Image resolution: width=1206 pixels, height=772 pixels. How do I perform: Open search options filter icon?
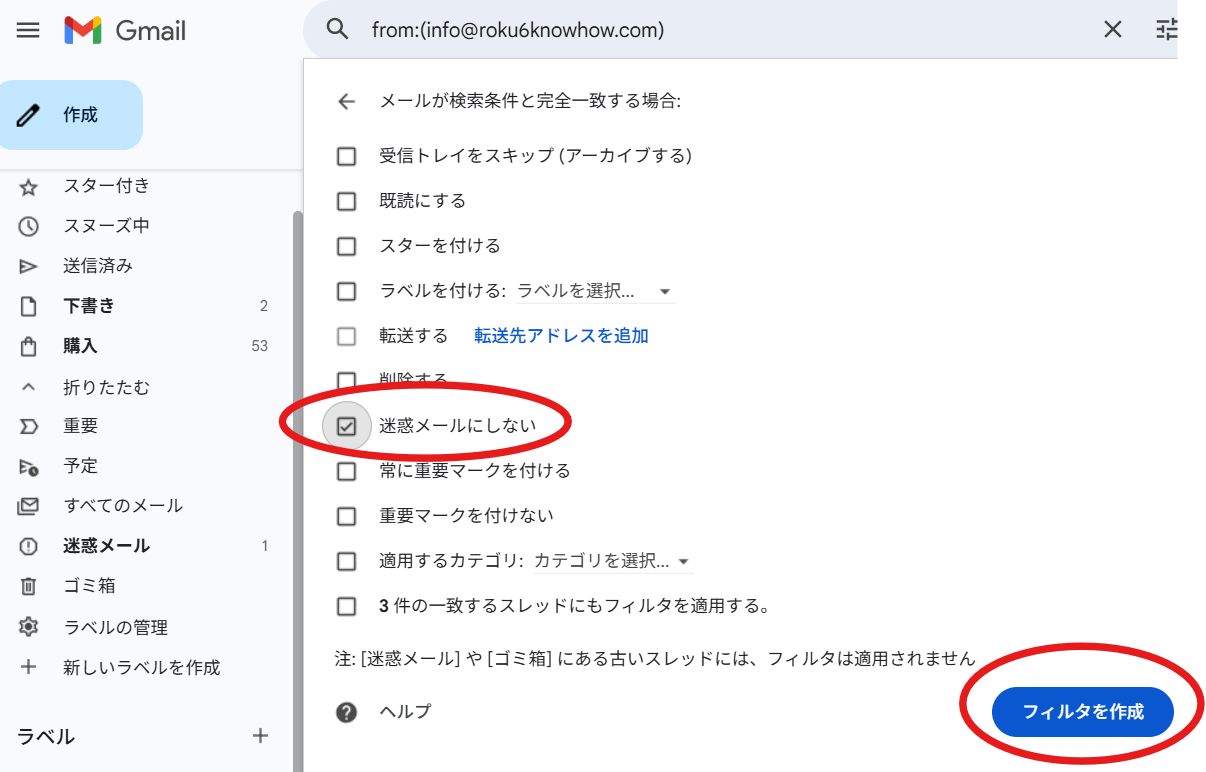[x=1166, y=30]
